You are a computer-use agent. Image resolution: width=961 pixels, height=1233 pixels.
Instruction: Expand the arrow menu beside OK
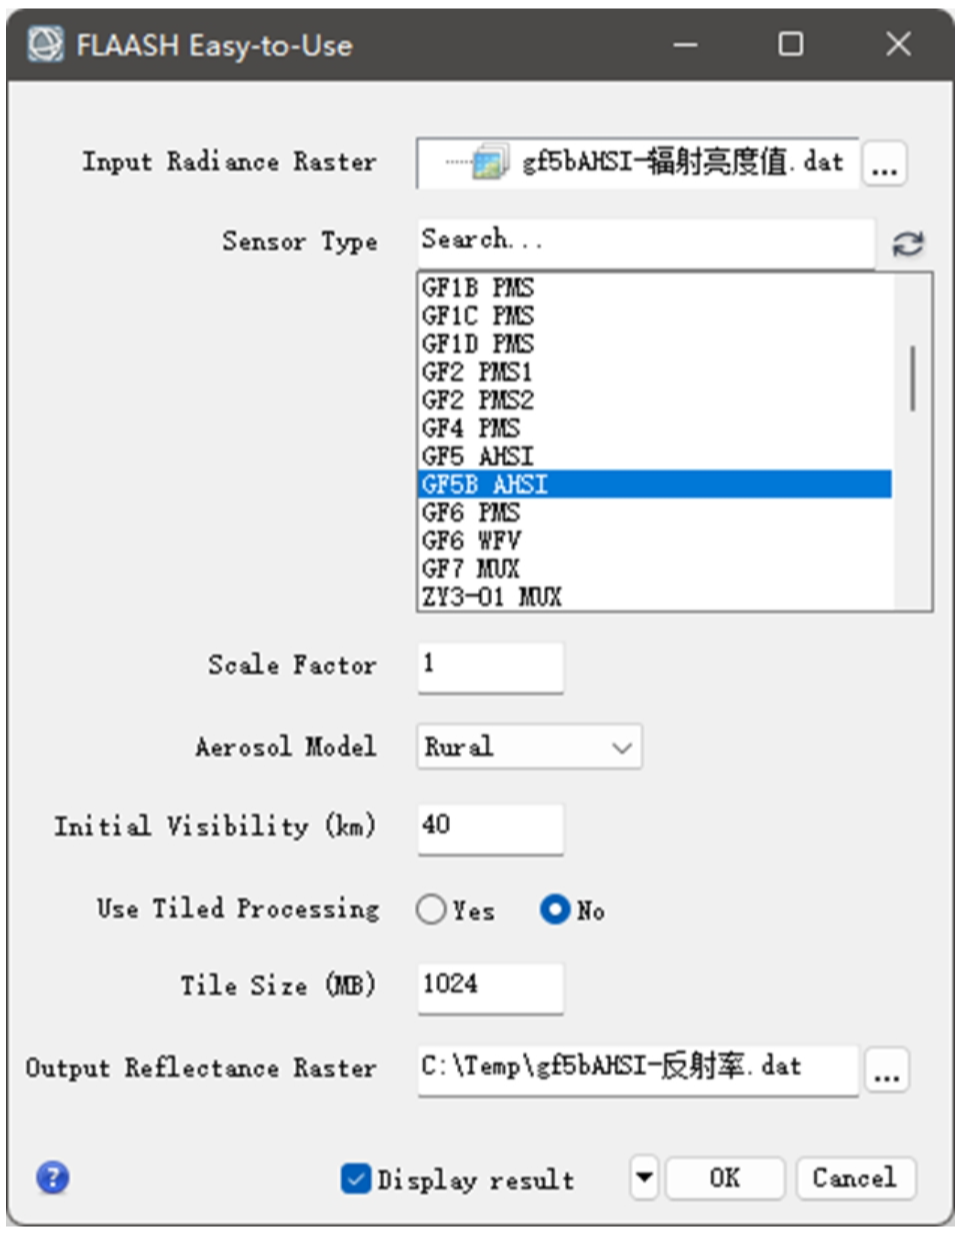pyautogui.click(x=644, y=1177)
